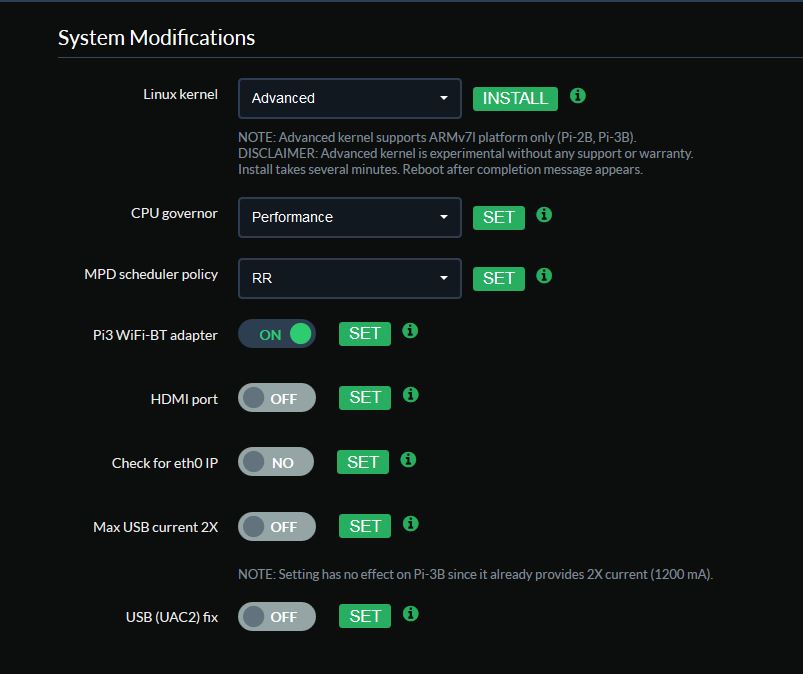Open info icon next to Linux kernel INSTALL
This screenshot has height=674, width=803.
tap(578, 96)
